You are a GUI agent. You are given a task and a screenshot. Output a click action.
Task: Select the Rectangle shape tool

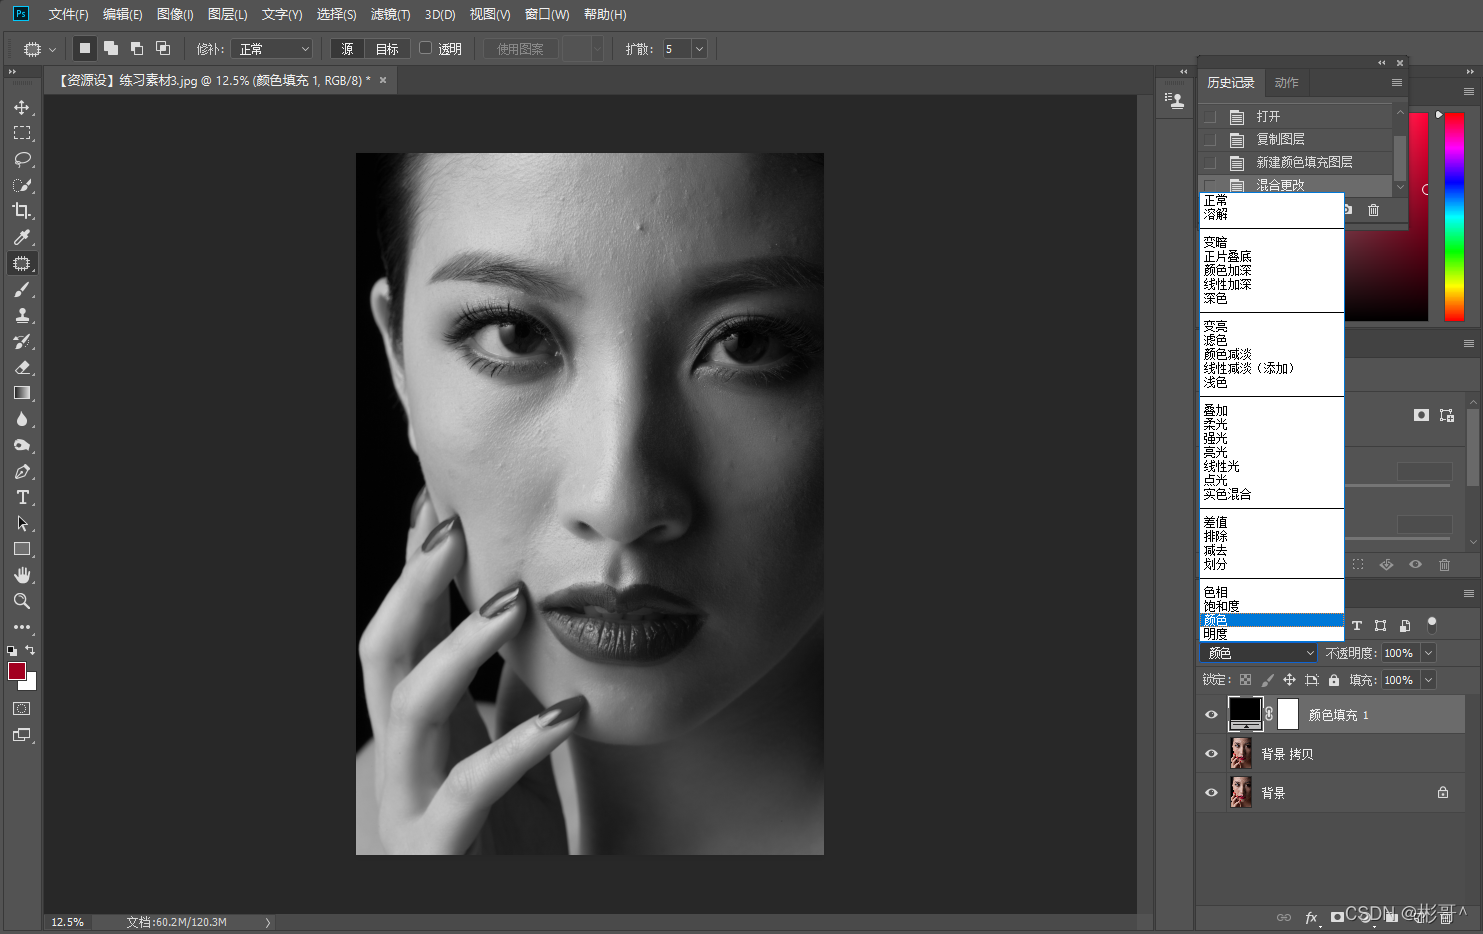tap(22, 549)
